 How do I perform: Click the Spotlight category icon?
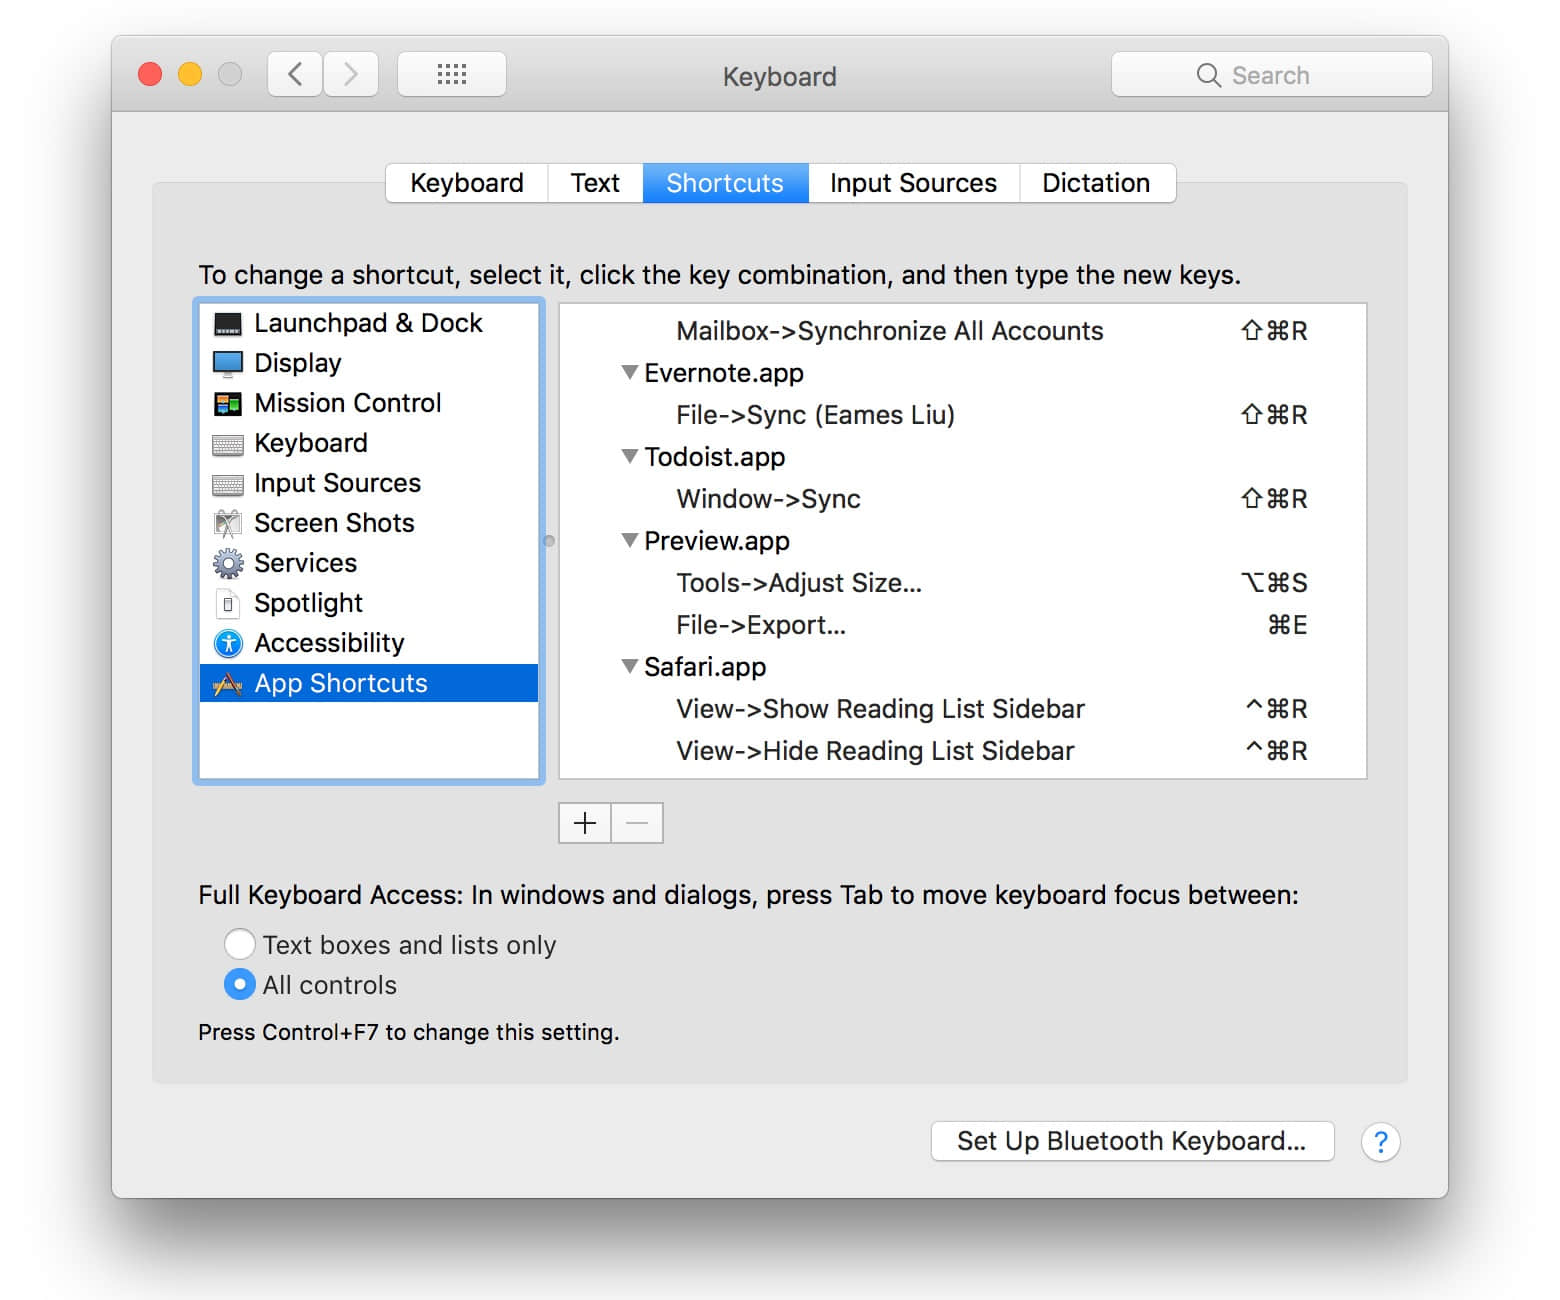(x=228, y=603)
